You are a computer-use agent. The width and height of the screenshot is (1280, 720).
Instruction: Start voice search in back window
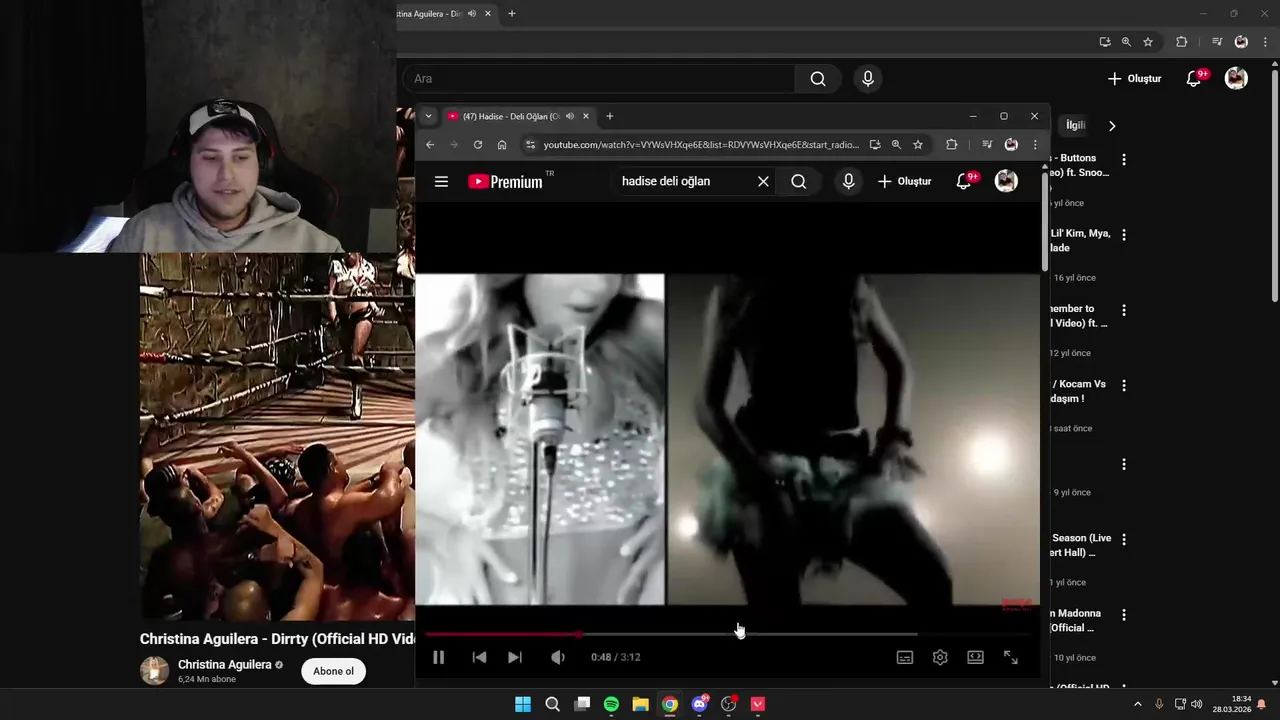click(867, 79)
